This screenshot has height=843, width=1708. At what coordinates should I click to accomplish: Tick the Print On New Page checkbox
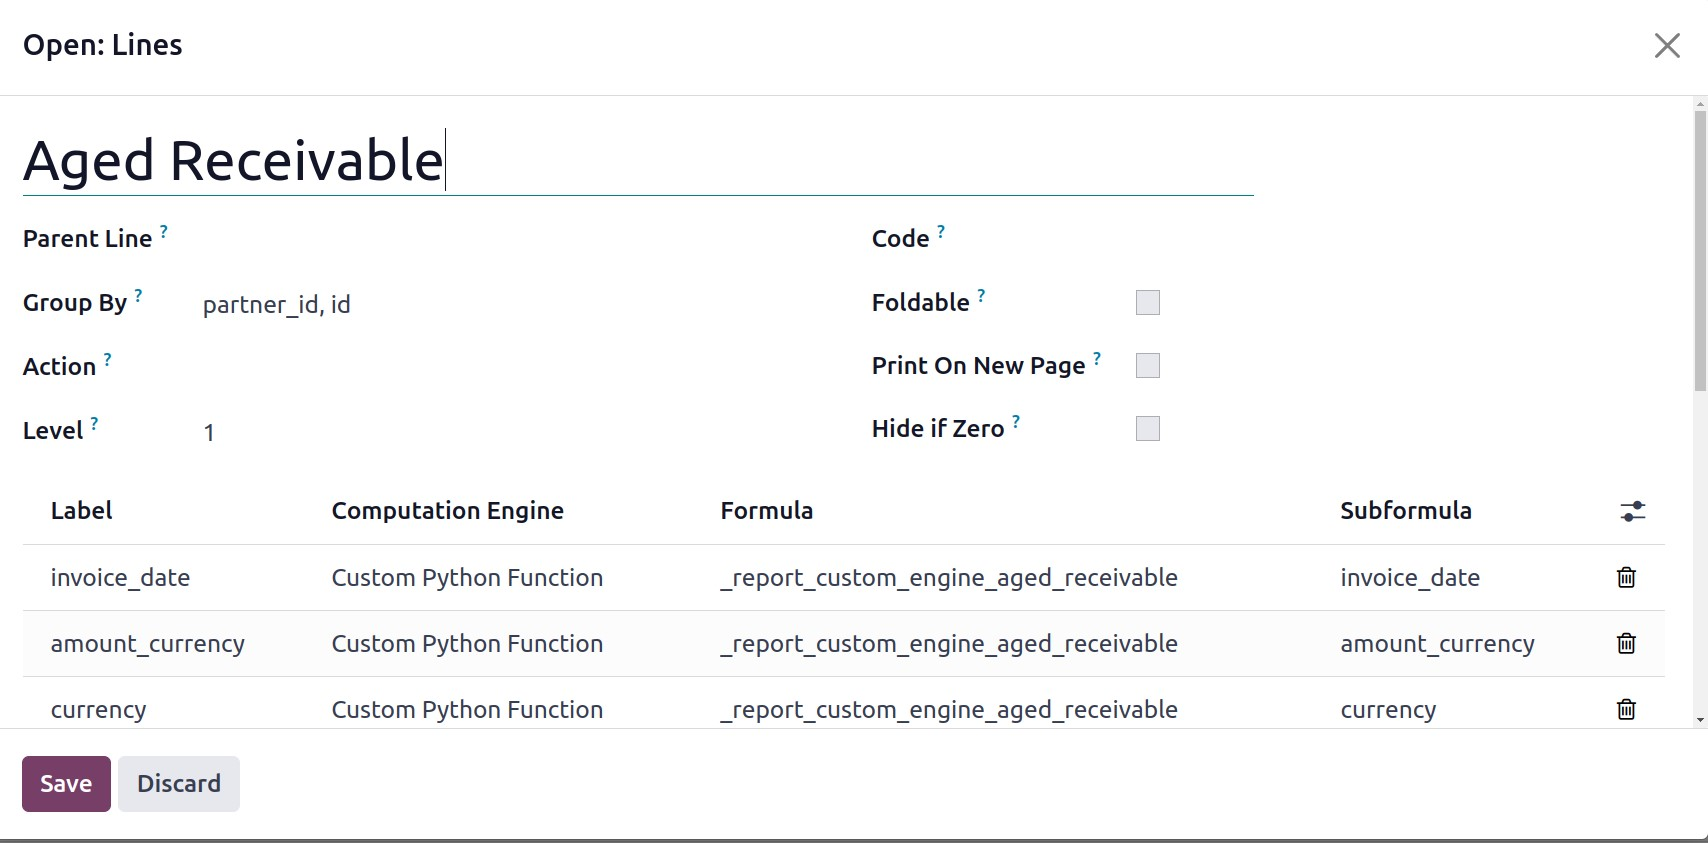pos(1147,366)
